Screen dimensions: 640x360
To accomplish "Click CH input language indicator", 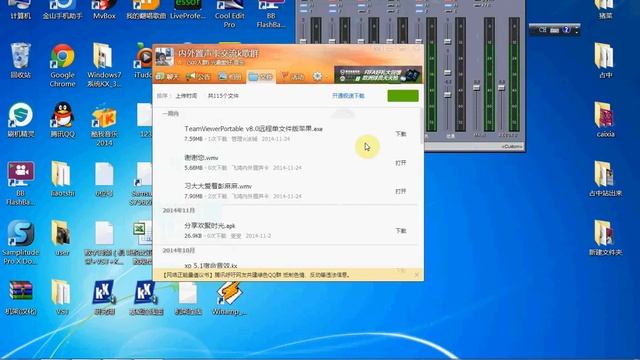I will click(542, 30).
